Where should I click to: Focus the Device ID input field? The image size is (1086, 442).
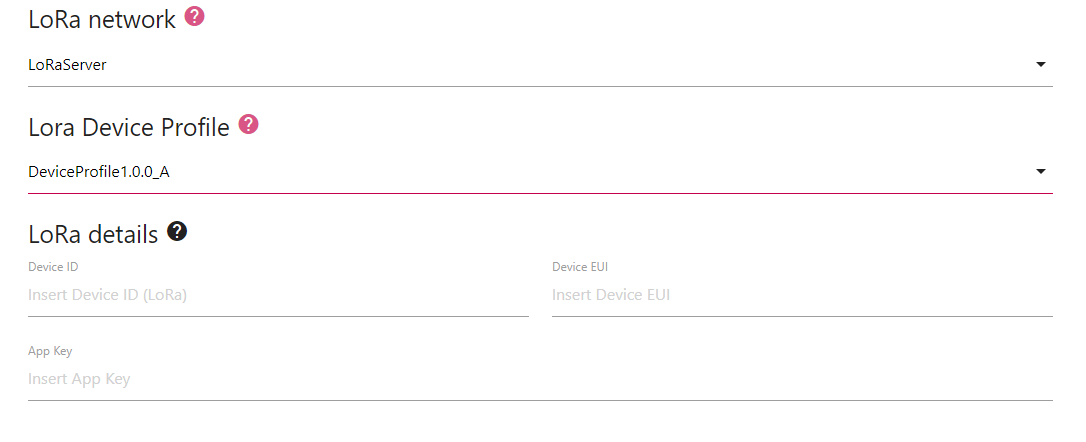[278, 296]
